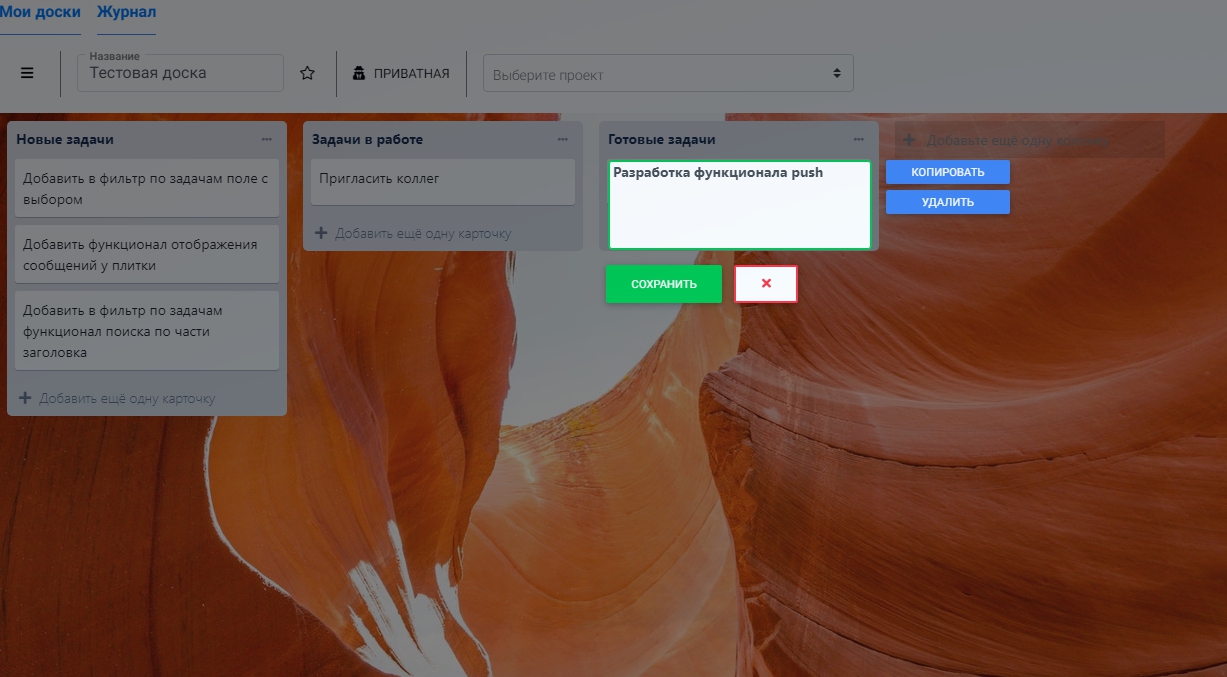Cancel editing with the red X button
Viewport: 1227px width, 677px height.
click(x=766, y=284)
